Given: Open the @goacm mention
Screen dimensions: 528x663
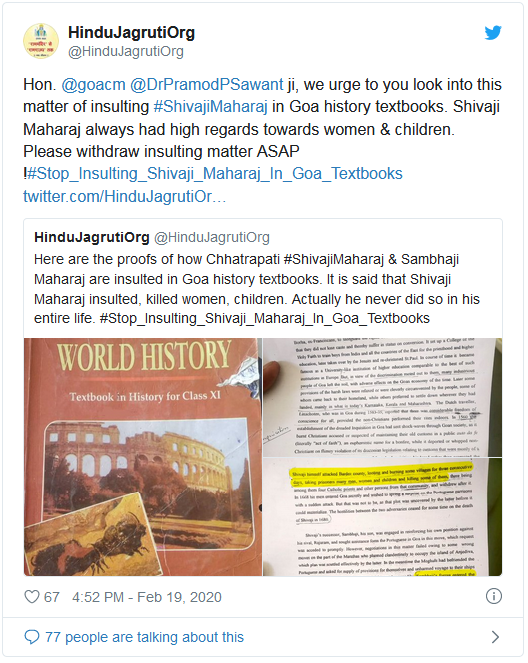Looking at the screenshot, I should [93, 85].
